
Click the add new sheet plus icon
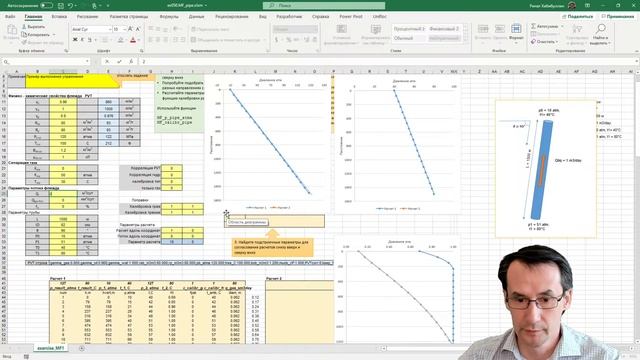[x=82, y=348]
